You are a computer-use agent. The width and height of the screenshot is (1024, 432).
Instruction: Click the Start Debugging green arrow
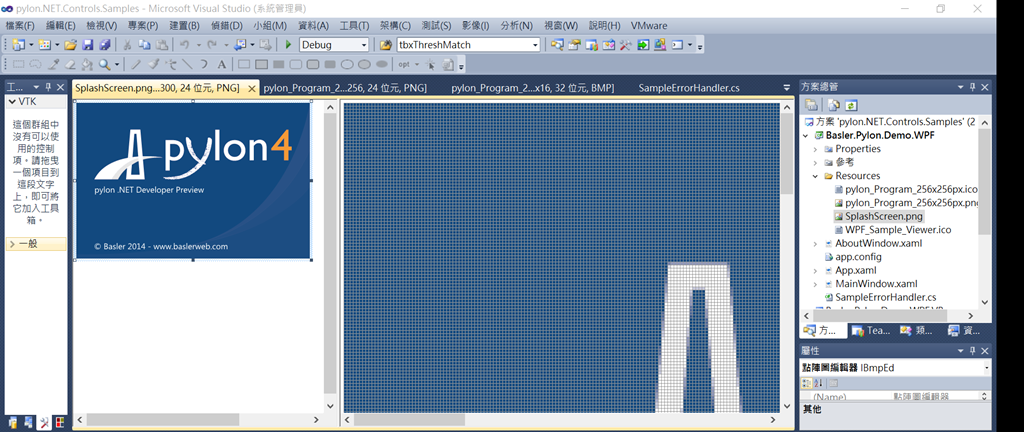click(x=289, y=45)
